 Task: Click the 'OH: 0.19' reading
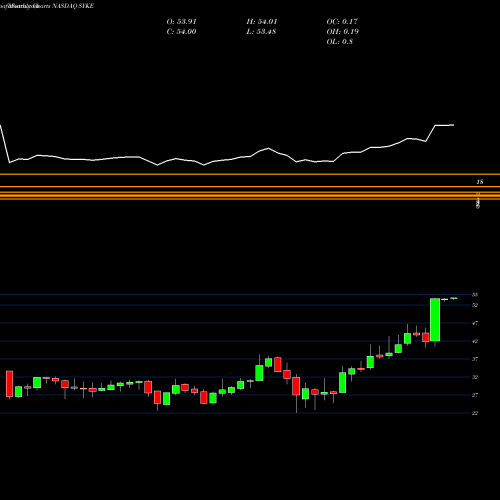342,32
